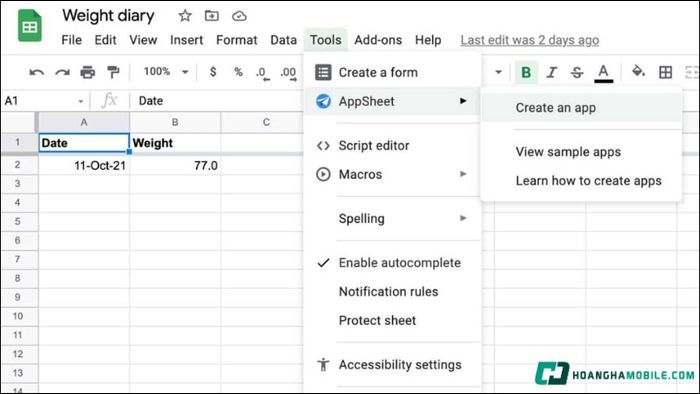Click the AppSheet logo icon

click(x=323, y=101)
